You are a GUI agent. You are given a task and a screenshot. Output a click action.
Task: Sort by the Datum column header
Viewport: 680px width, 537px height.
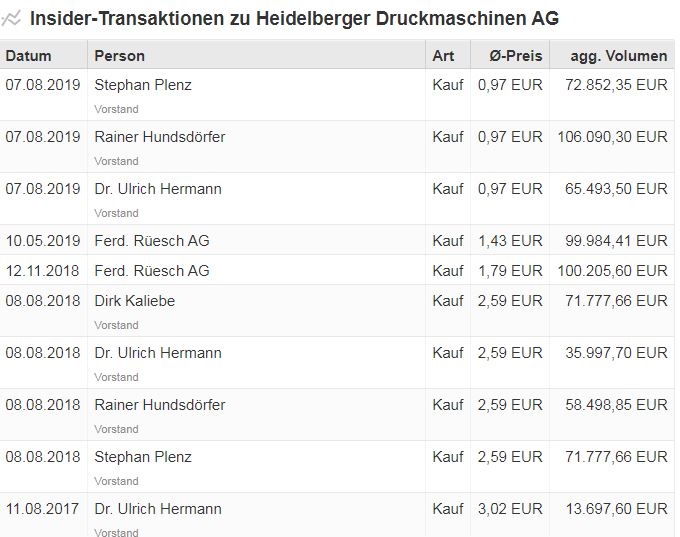point(28,56)
